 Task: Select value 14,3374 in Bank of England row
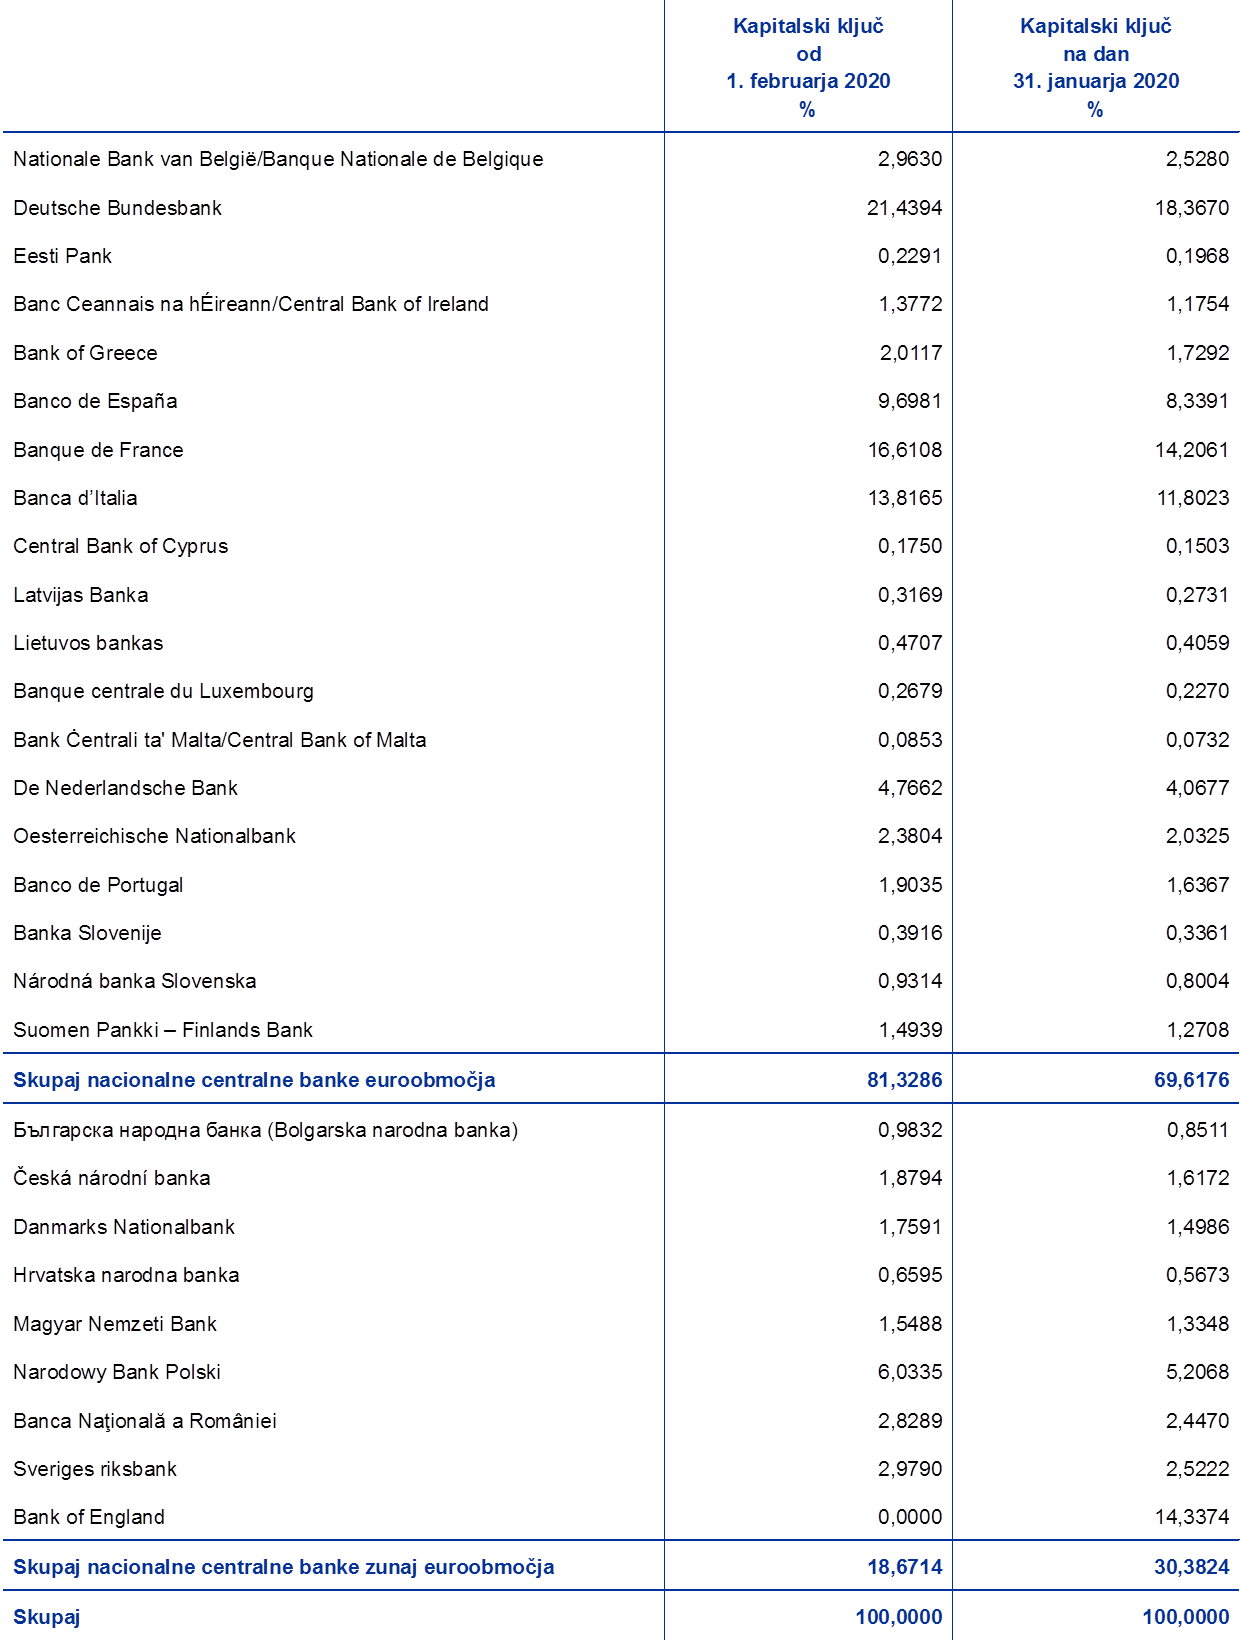pos(1192,1517)
